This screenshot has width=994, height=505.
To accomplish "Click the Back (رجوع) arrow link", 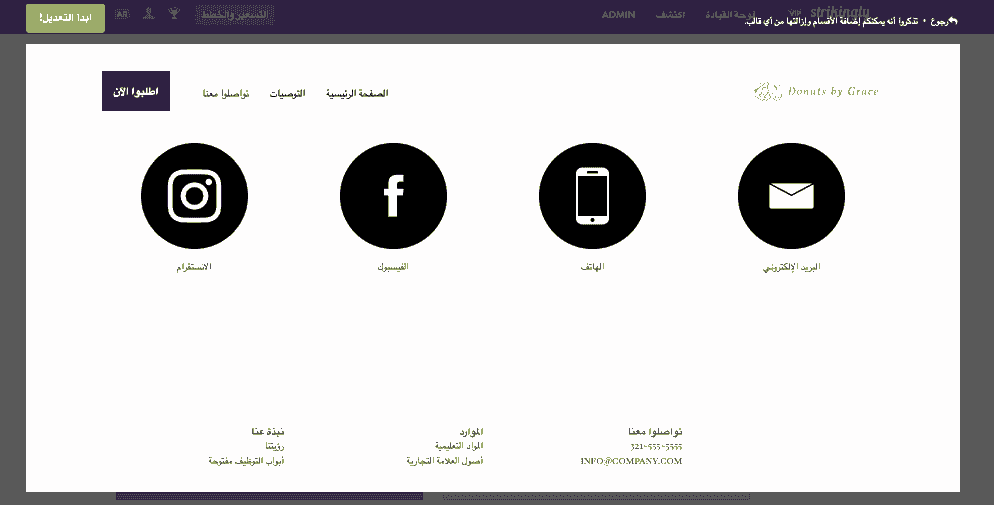I will (x=945, y=22).
